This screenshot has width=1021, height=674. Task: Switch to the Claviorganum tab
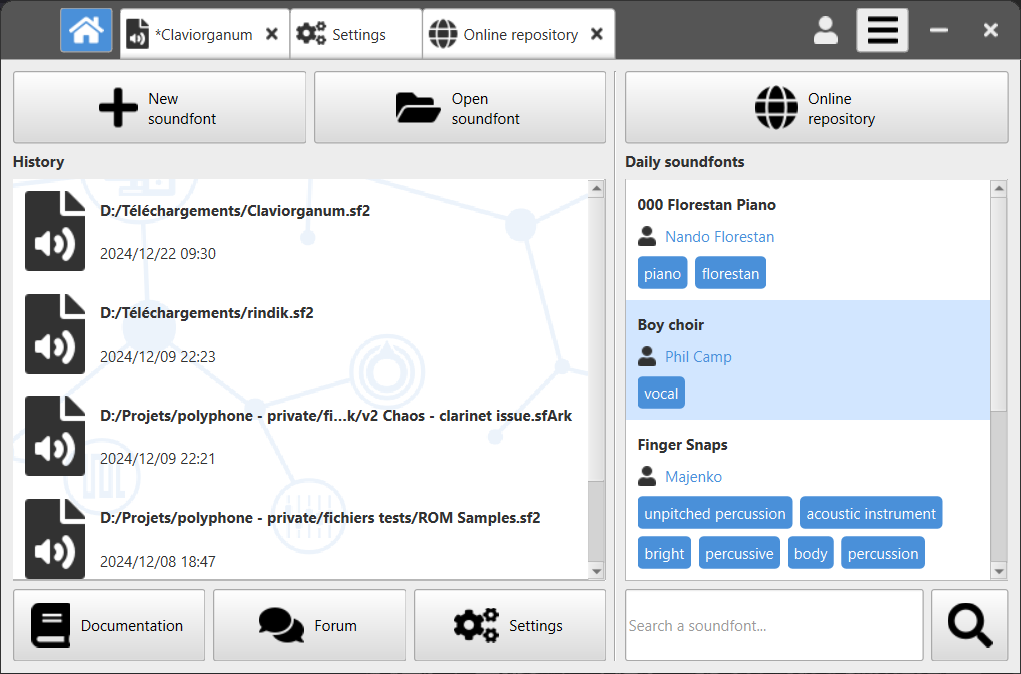194,33
